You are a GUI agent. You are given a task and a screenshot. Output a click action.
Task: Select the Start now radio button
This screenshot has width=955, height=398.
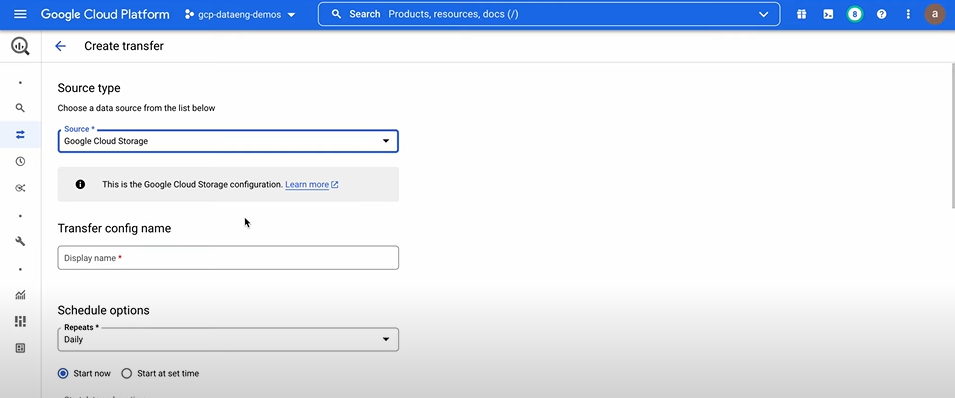pos(63,373)
